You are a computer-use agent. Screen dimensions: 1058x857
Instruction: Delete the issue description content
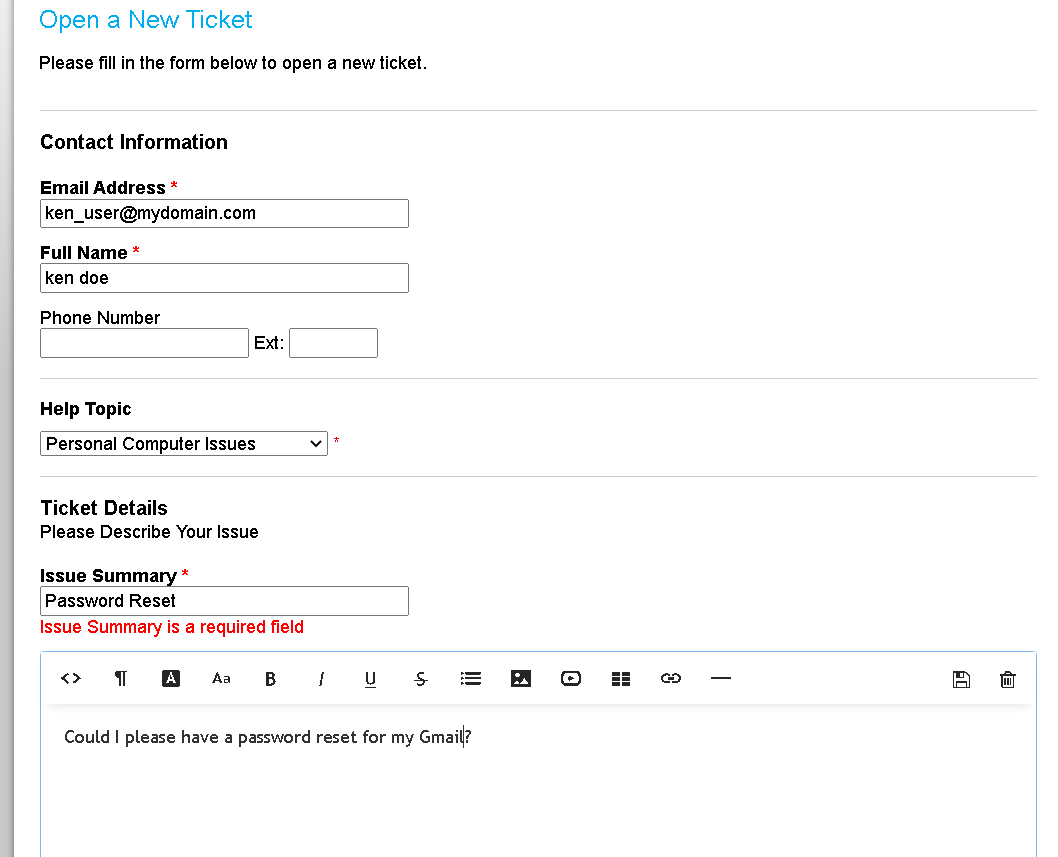(1007, 679)
